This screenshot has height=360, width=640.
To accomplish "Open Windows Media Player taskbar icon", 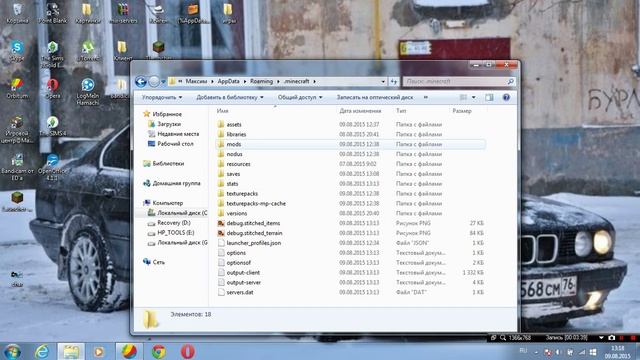I will pos(99,351).
